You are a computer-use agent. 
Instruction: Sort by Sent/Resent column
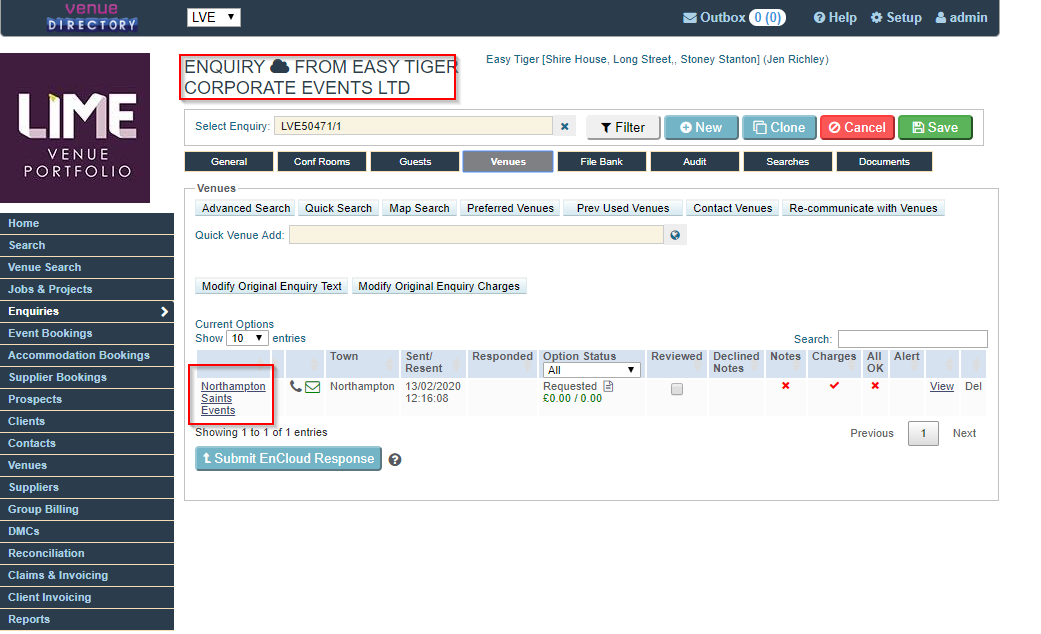[433, 362]
